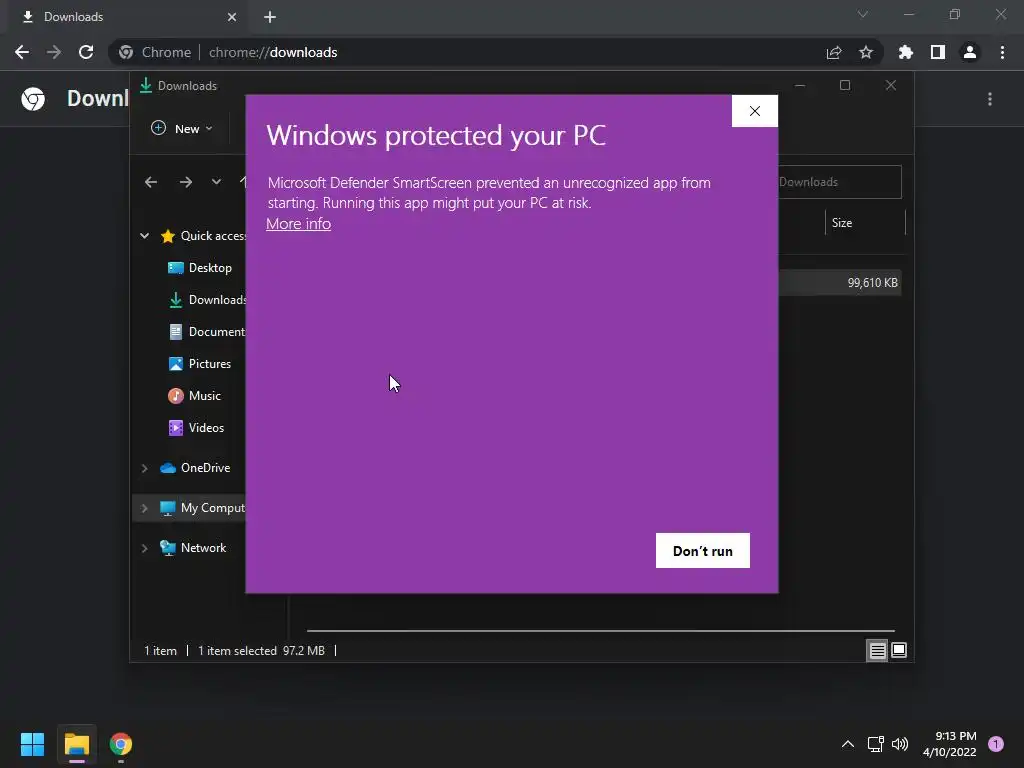Viewport: 1024px width, 768px height.
Task: Go back in File Explorer navigation
Action: point(151,182)
